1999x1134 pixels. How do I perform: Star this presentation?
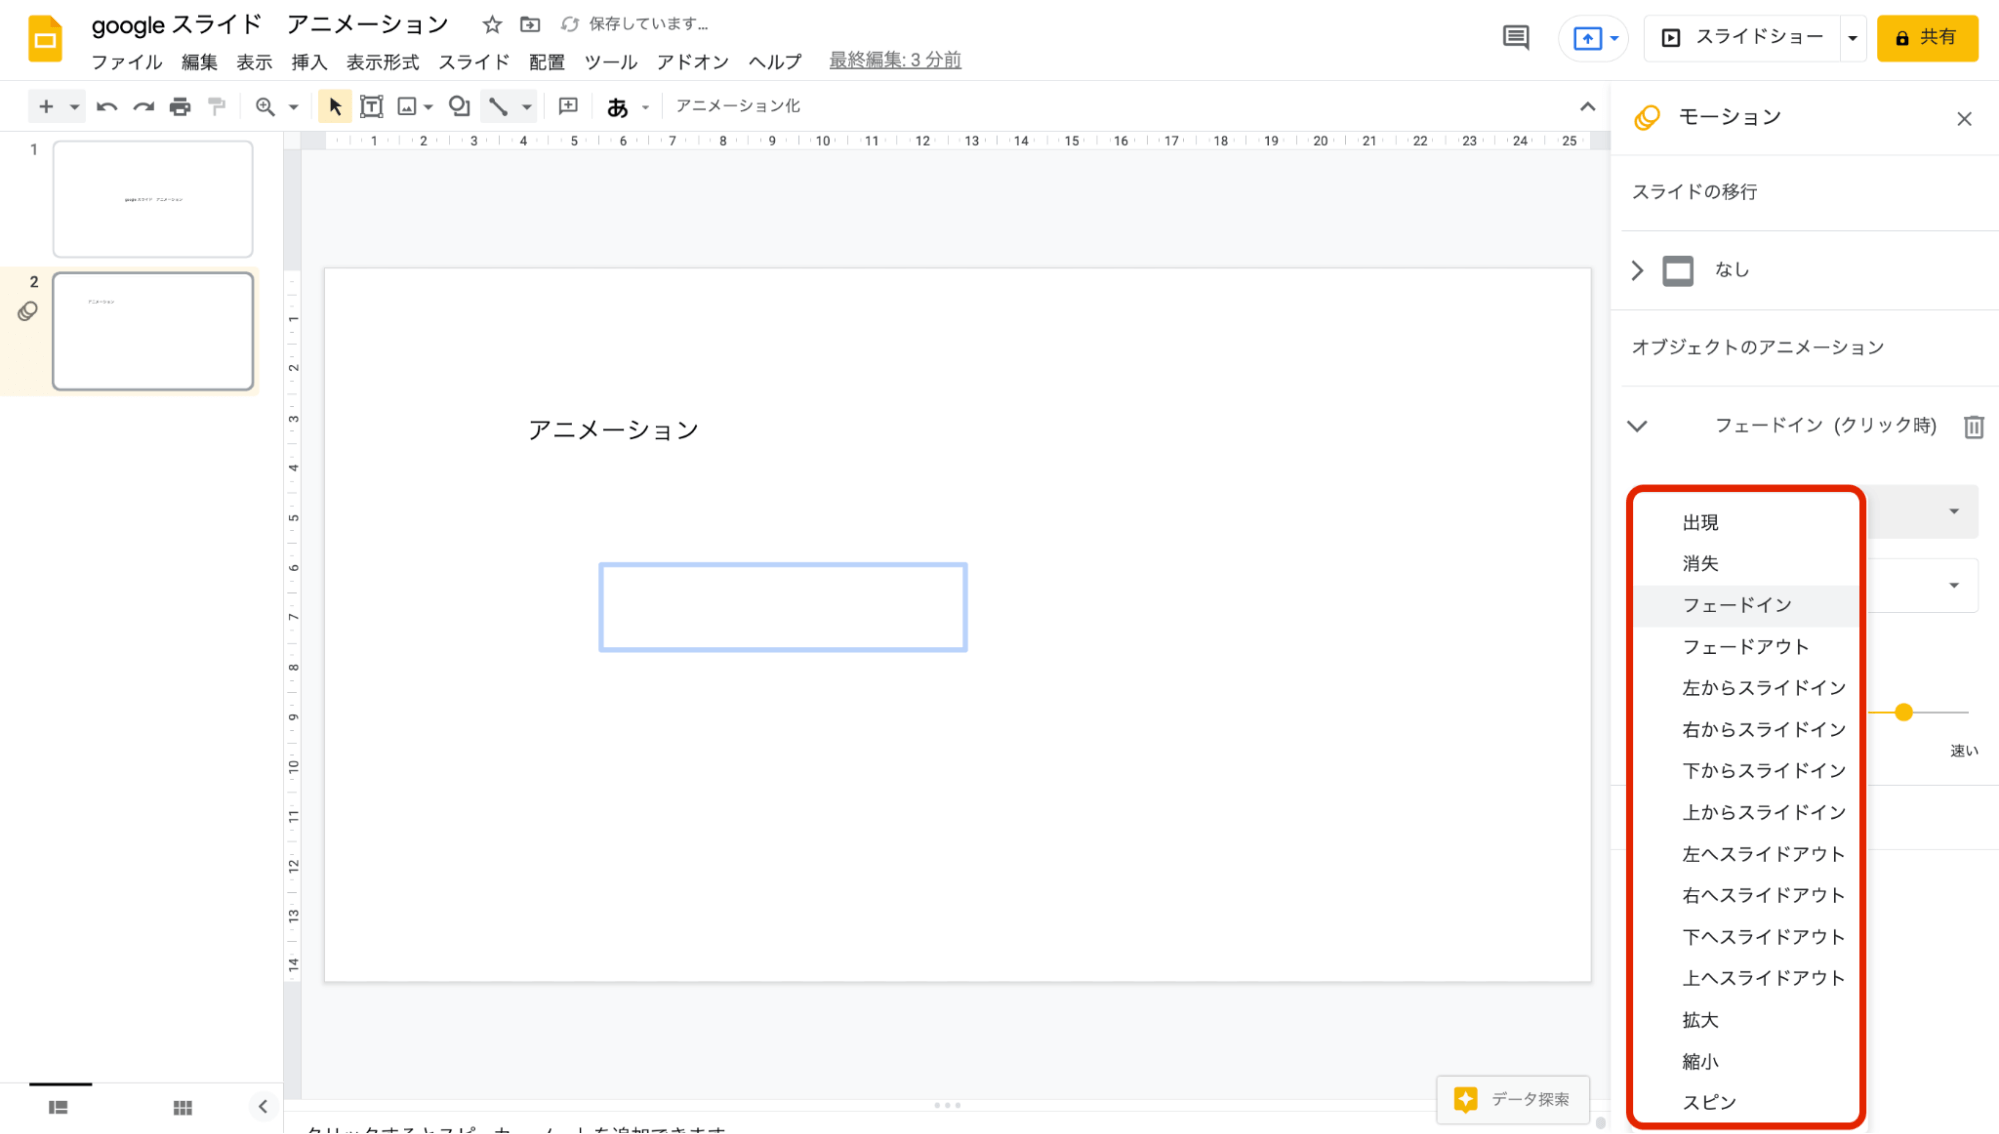pos(492,24)
